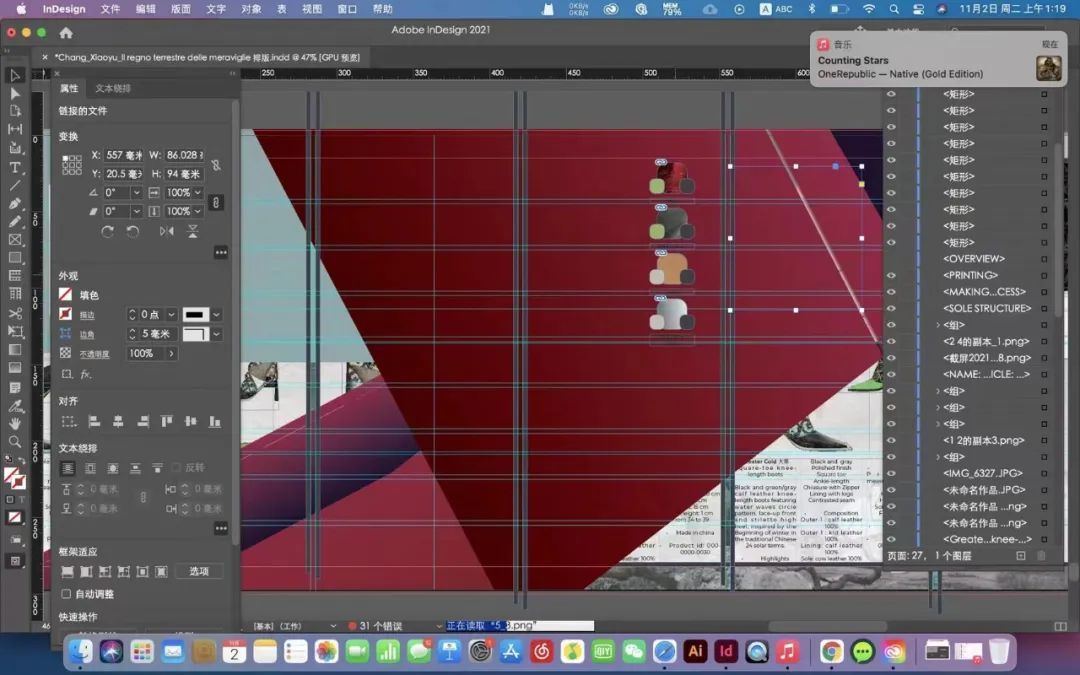The width and height of the screenshot is (1080, 675).
Task: Hide the <PRINTING> layer item
Action: [891, 275]
